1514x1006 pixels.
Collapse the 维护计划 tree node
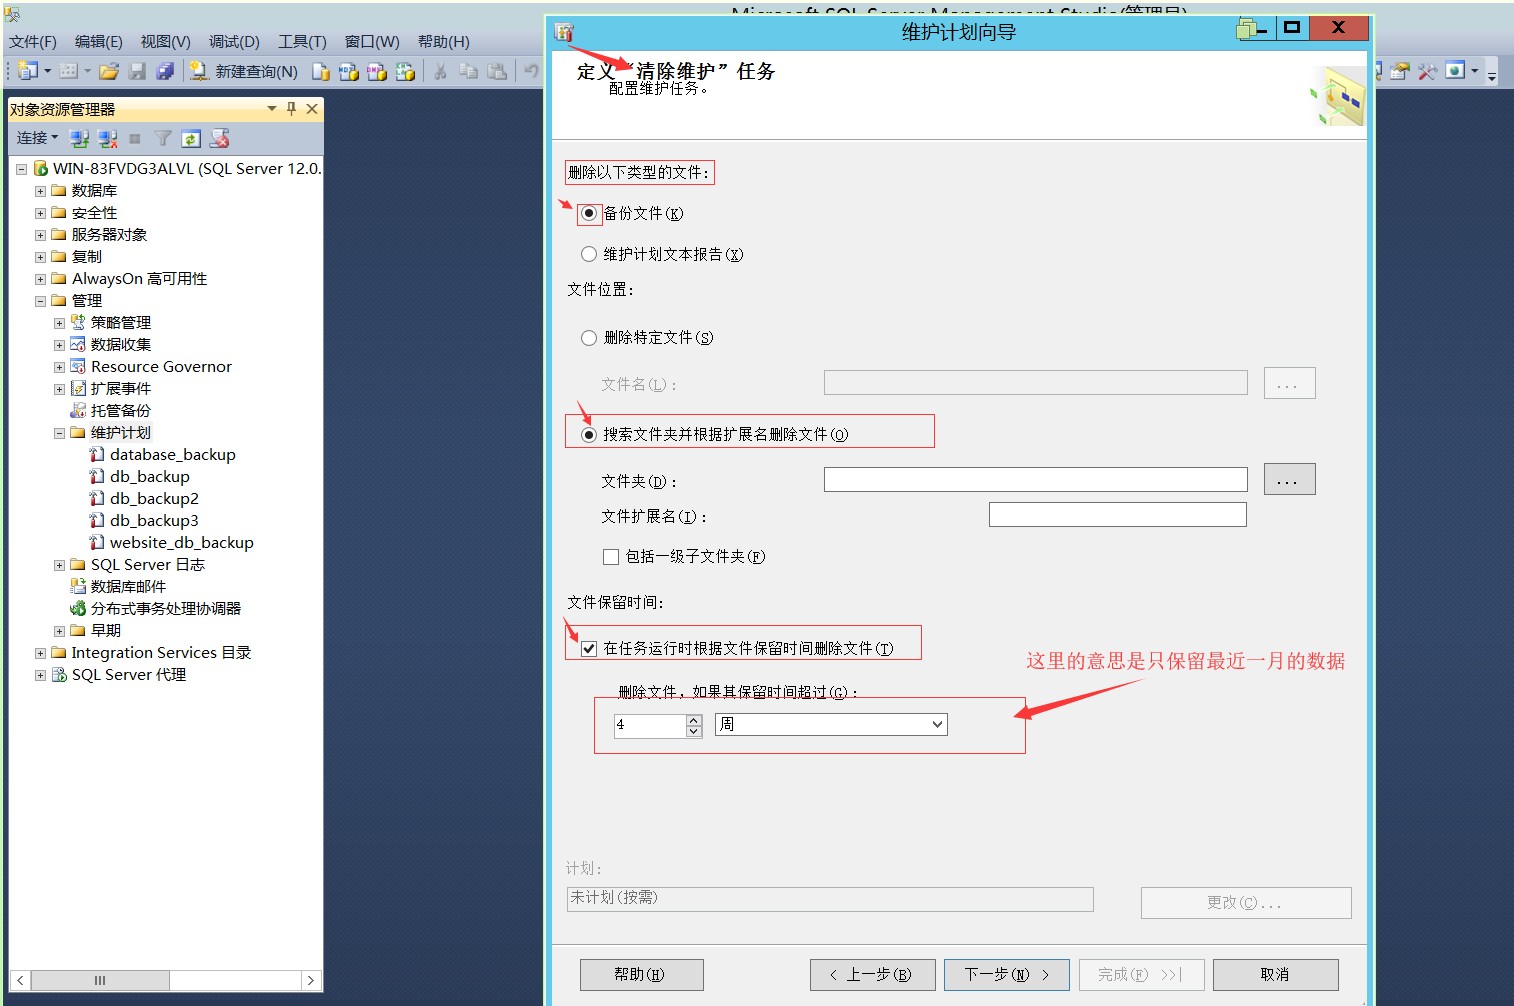[x=58, y=433]
